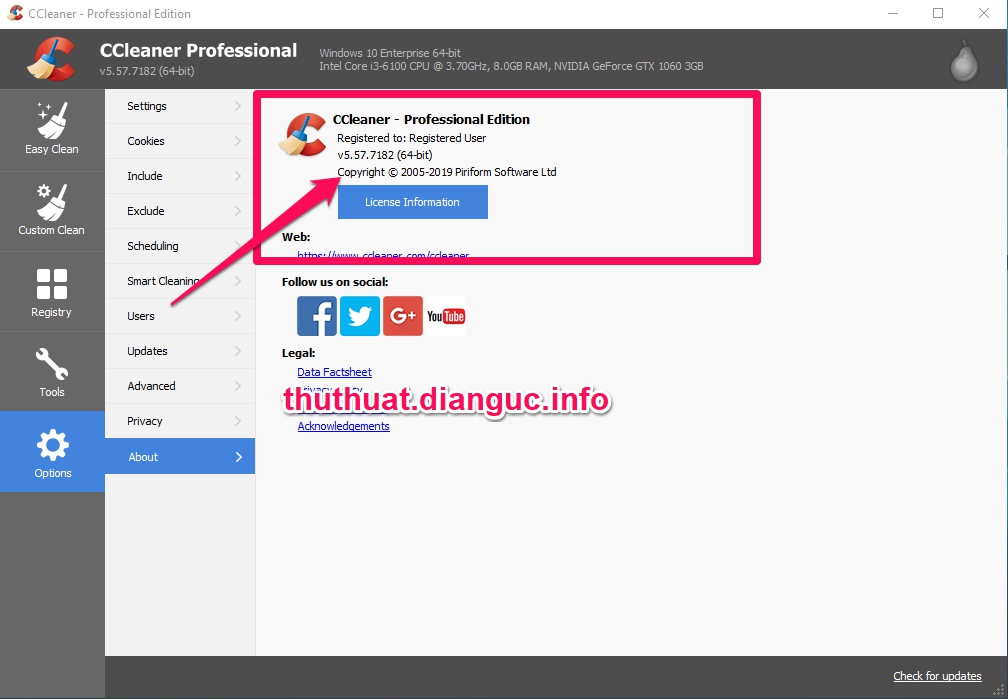Click Check for updates link
Image resolution: width=1008 pixels, height=699 pixels.
tap(937, 676)
